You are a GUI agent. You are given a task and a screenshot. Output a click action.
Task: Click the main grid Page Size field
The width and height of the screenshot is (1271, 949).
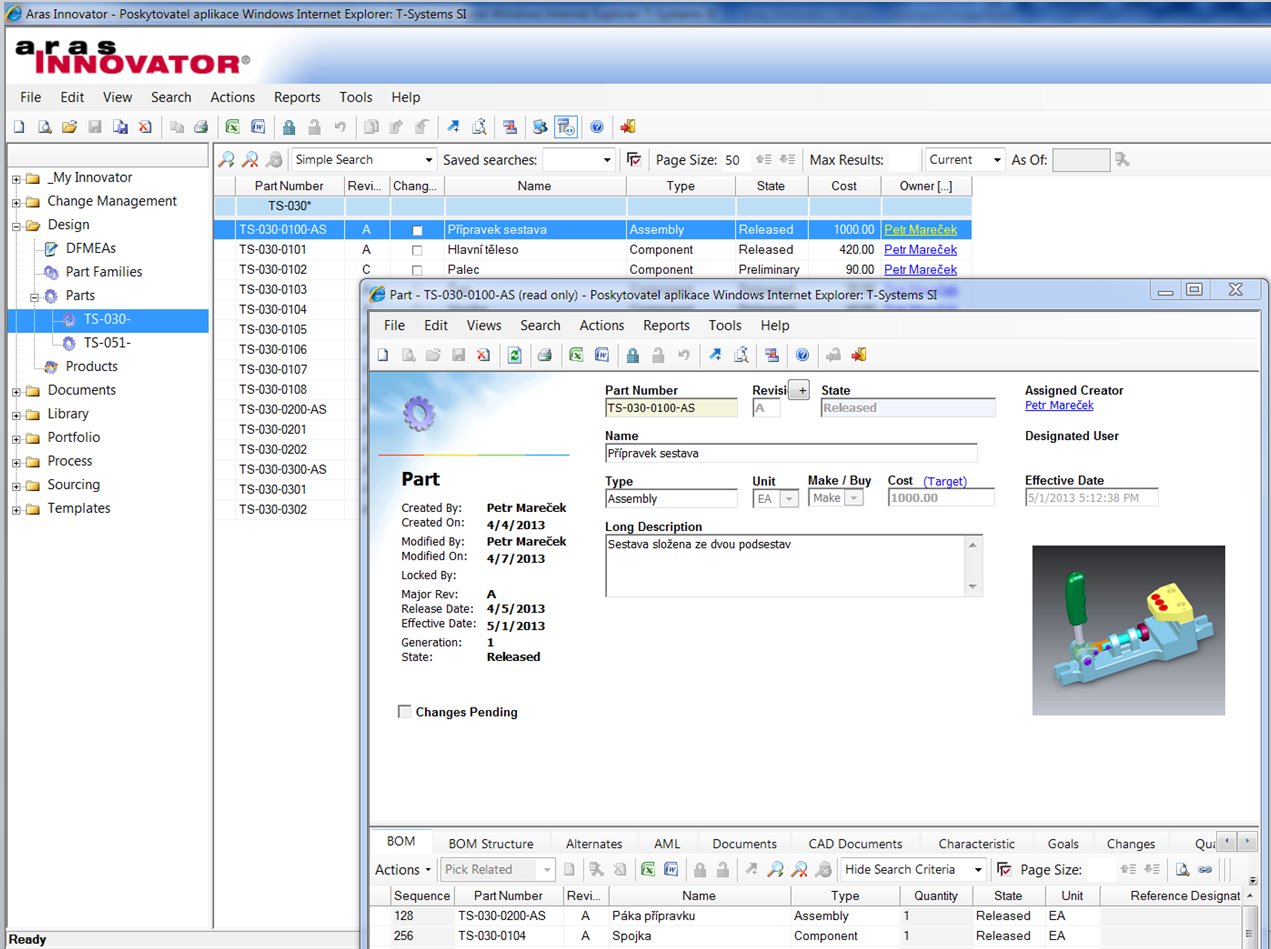[x=735, y=160]
